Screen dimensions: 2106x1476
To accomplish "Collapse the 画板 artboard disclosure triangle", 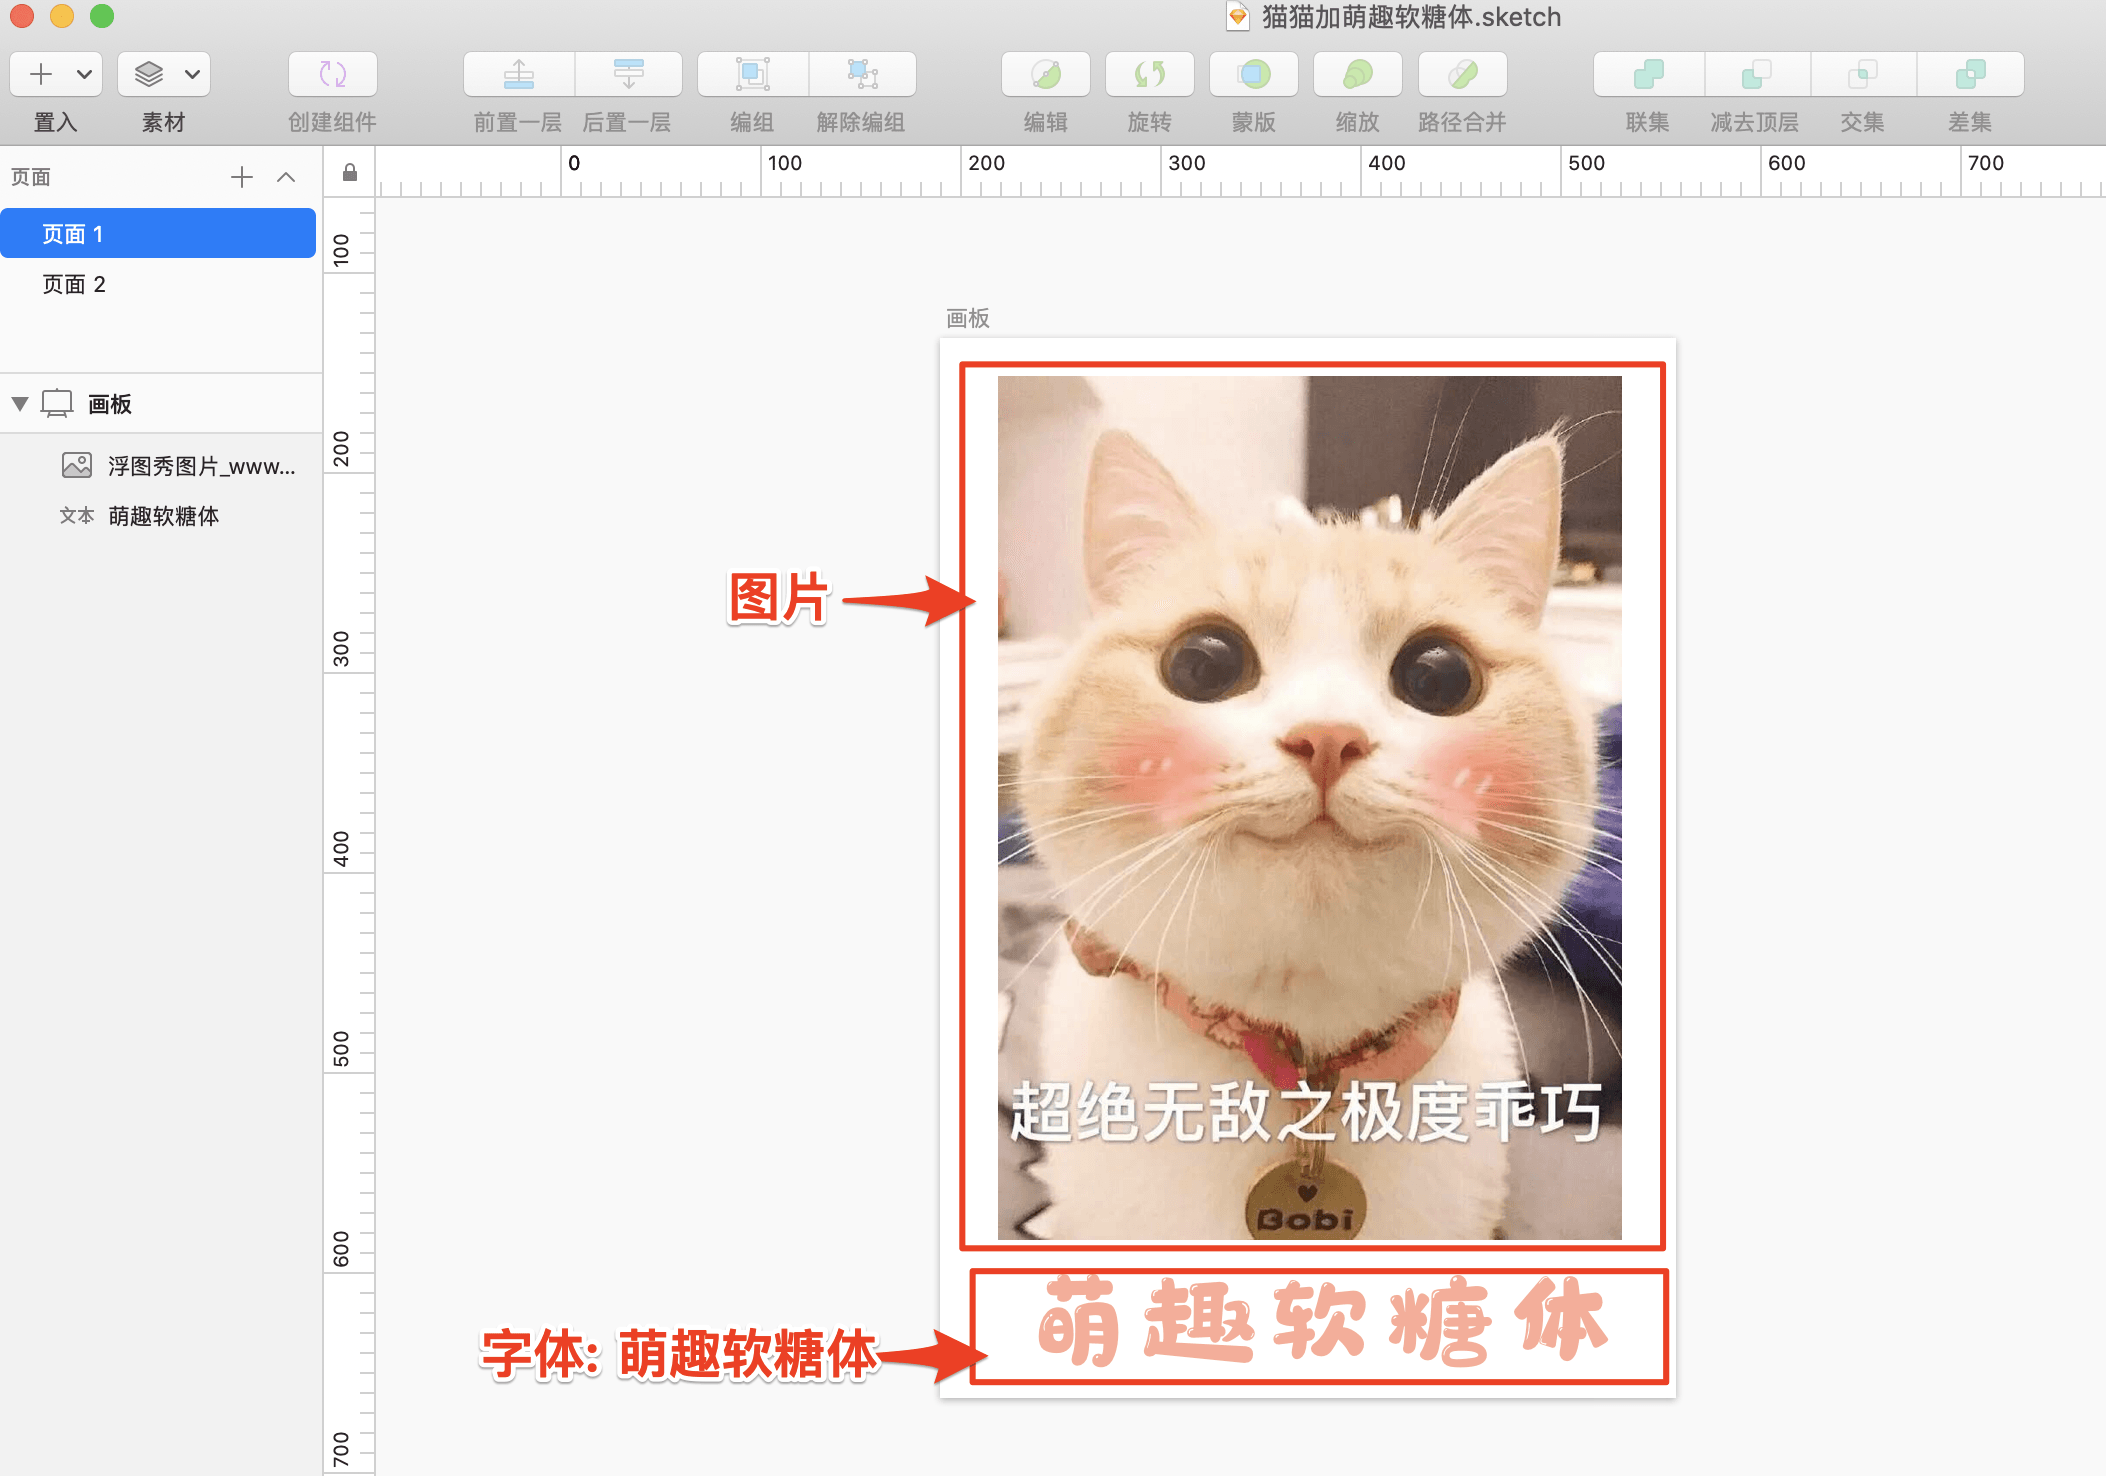I will tap(20, 404).
